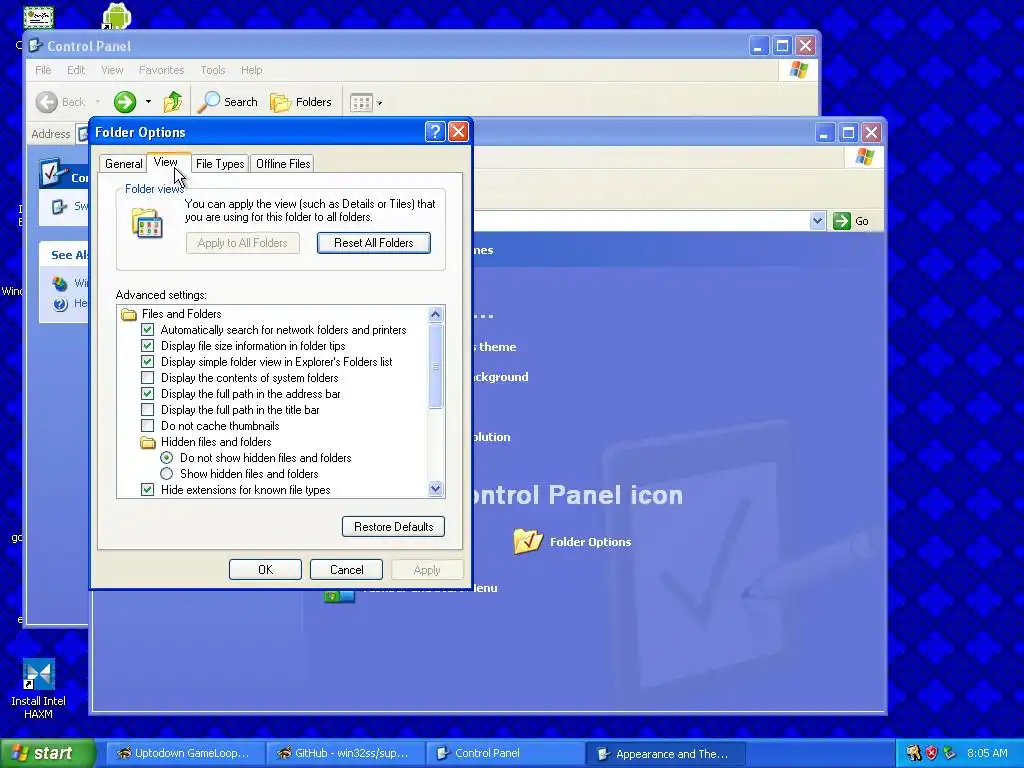The height and width of the screenshot is (768, 1024).
Task: Click the Folder views icon in dialog
Action: [x=147, y=223]
